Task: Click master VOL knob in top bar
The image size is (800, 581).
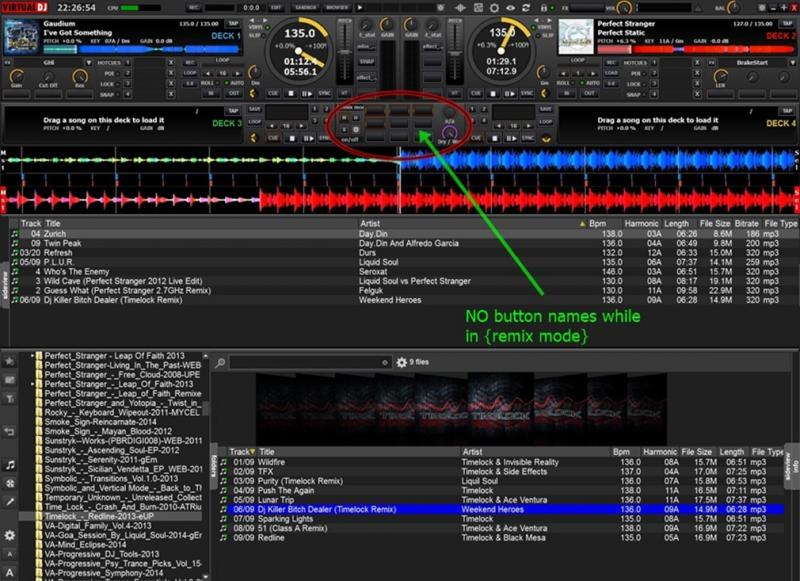Action: point(623,8)
